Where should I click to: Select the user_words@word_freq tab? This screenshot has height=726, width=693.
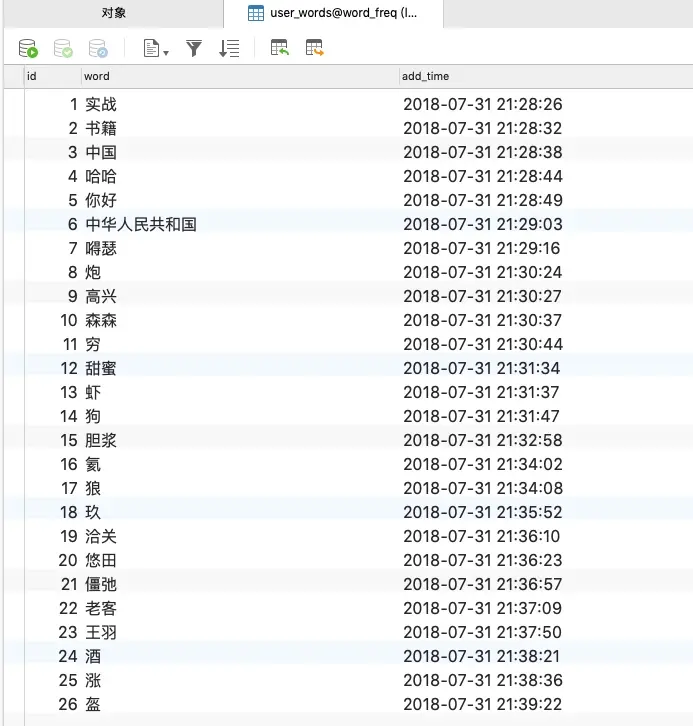coord(333,13)
